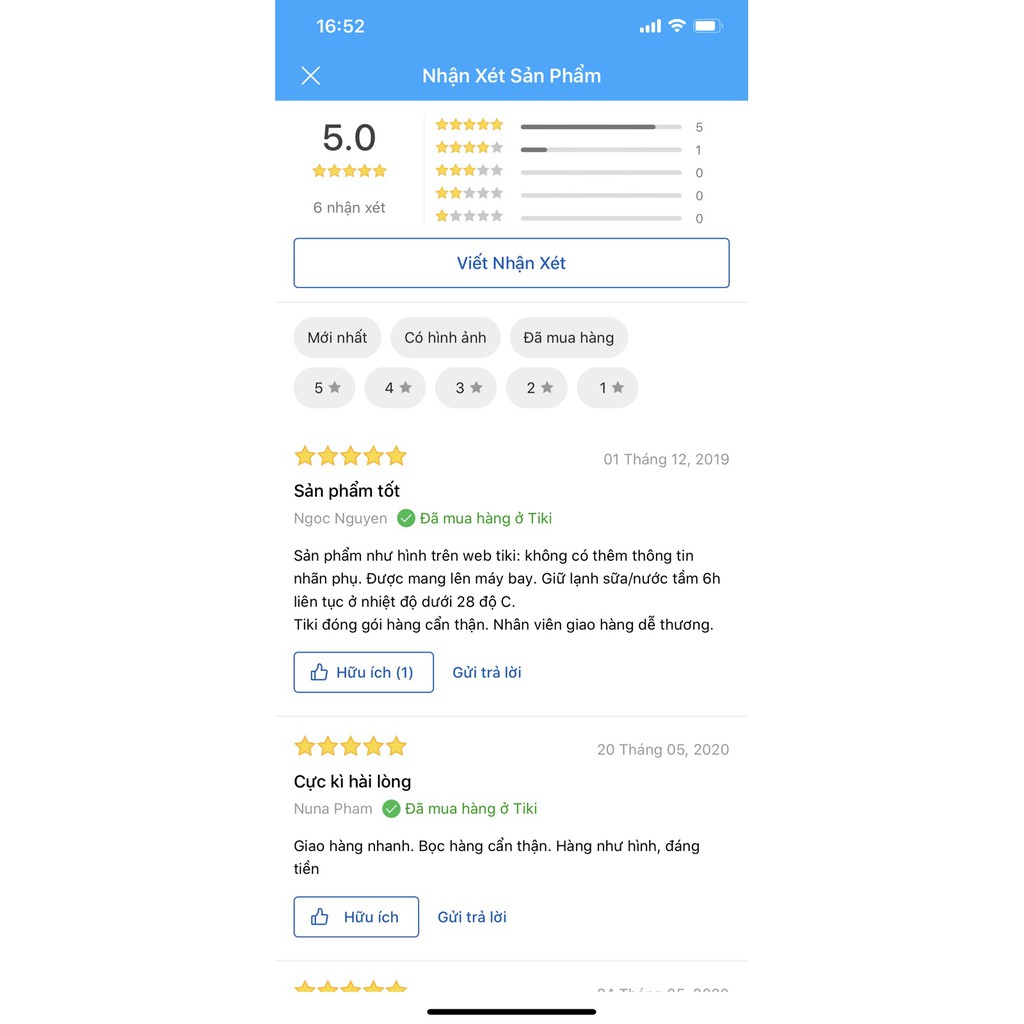Mark Nuna Pham's review as Hữu ích
The height and width of the screenshot is (1024, 1024).
356,917
